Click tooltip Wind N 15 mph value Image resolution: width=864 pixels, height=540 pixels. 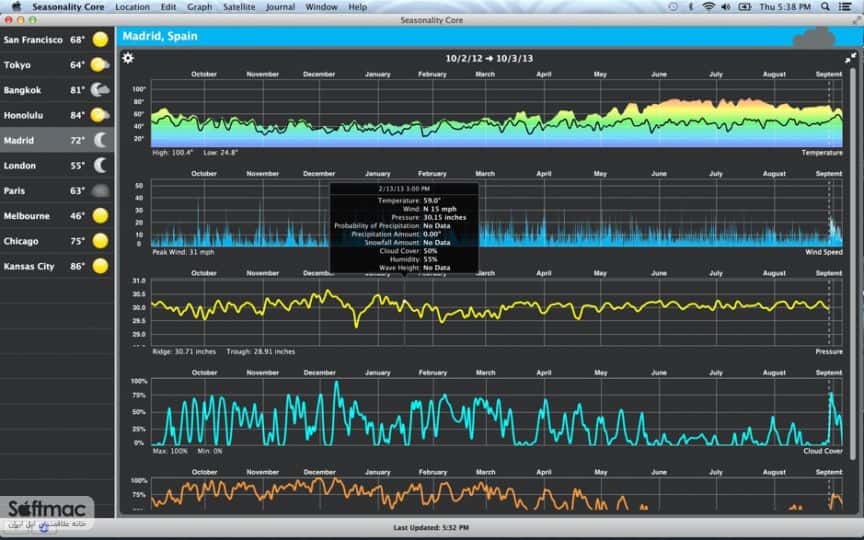pos(440,209)
